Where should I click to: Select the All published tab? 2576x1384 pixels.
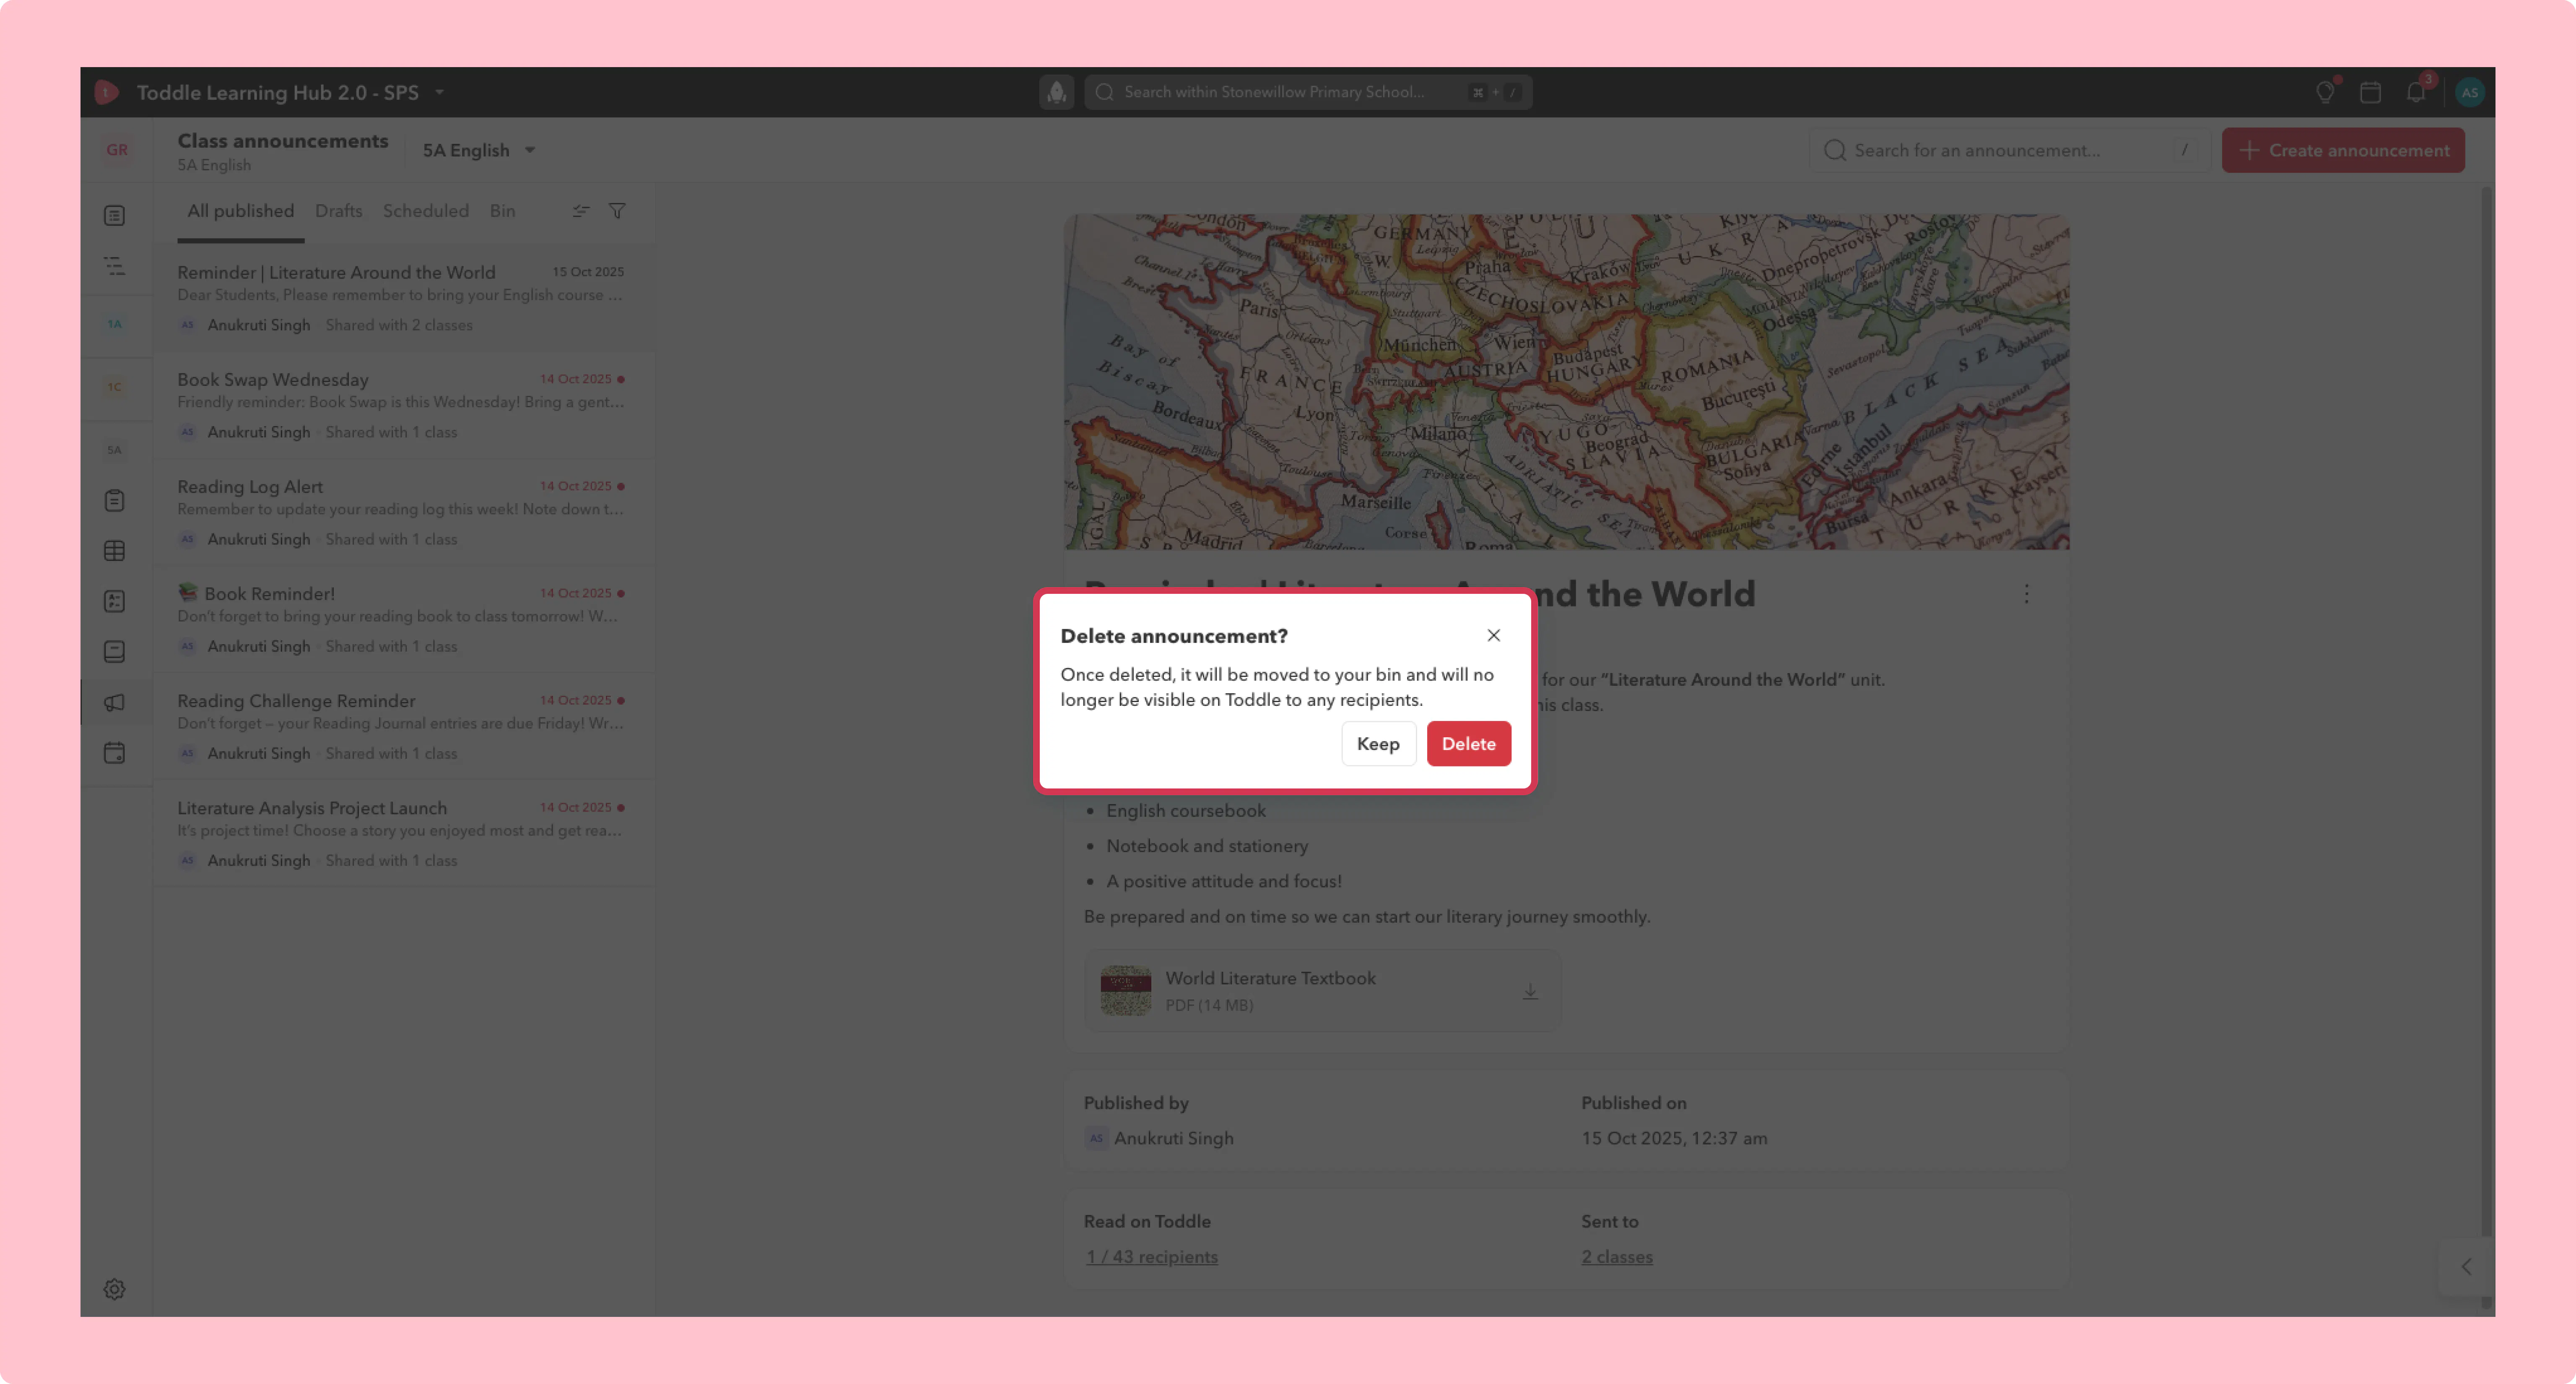tap(241, 211)
